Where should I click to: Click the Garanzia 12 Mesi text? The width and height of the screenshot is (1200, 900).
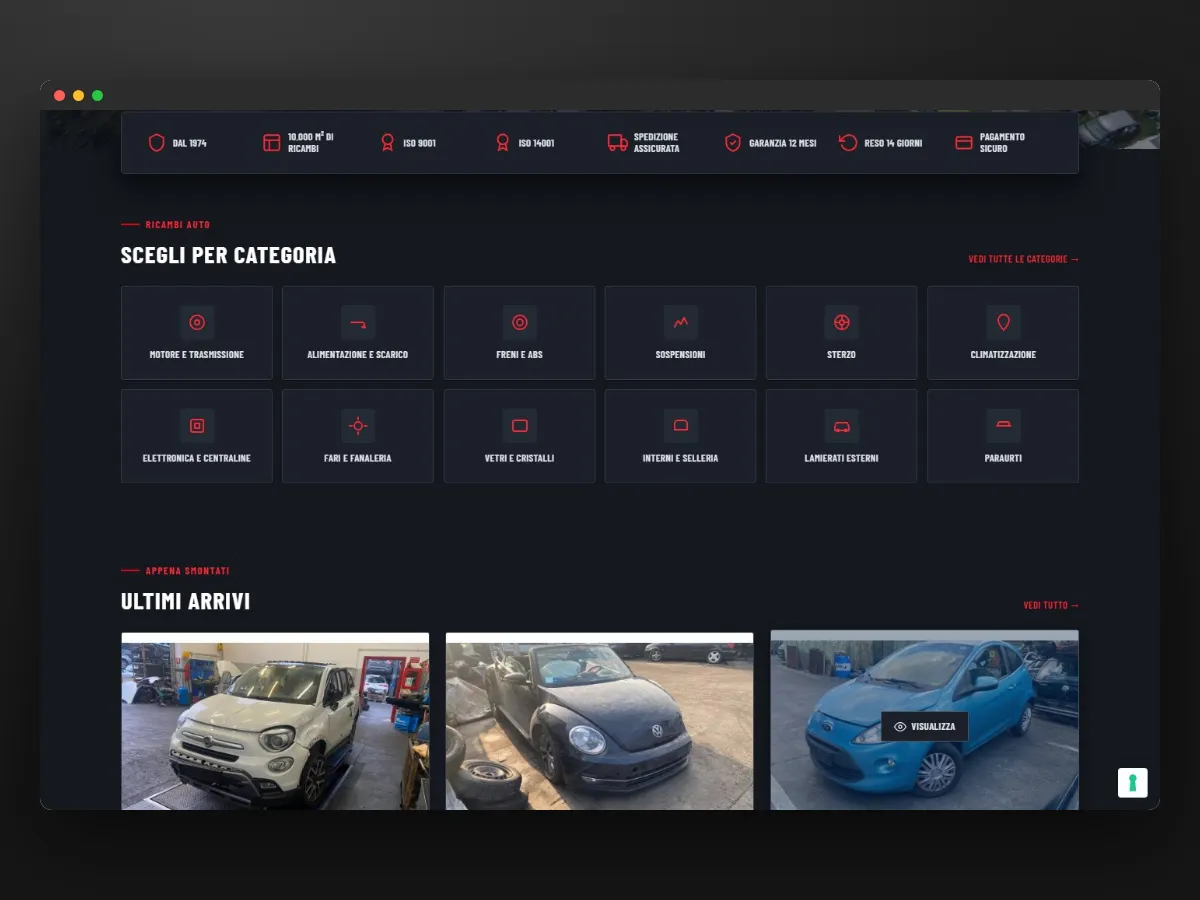coord(783,143)
